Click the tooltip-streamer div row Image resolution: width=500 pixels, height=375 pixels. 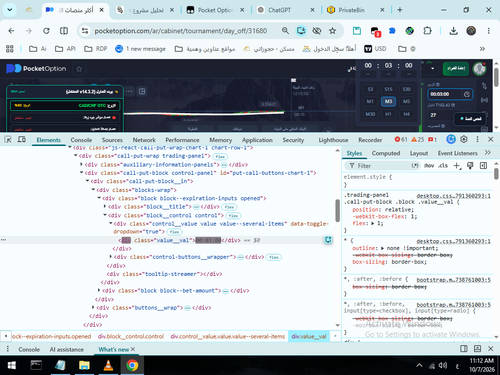tap(164, 274)
